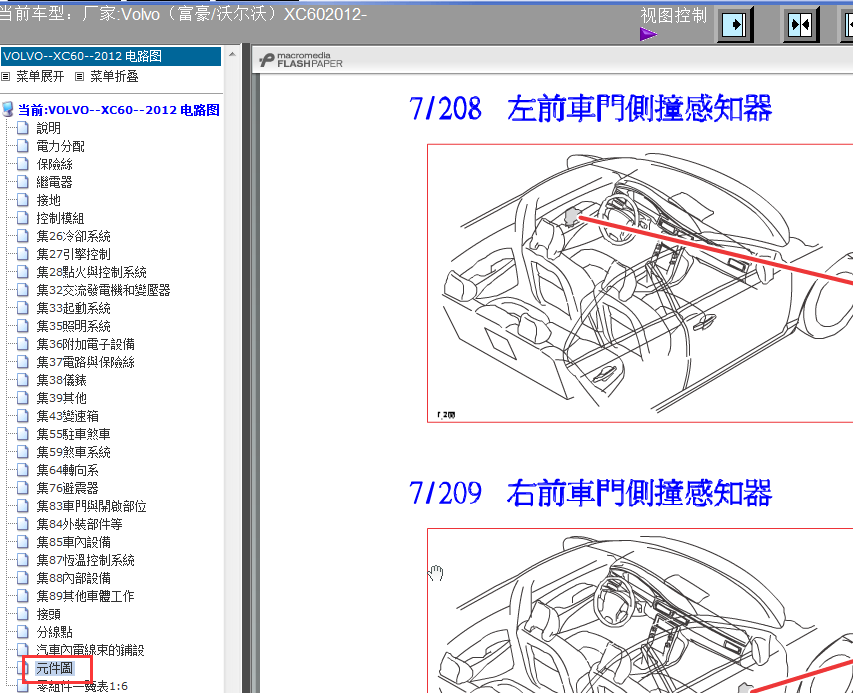Open 集87恆溫控制系統 in the tree
Viewport: 853px width, 693px height.
click(85, 560)
